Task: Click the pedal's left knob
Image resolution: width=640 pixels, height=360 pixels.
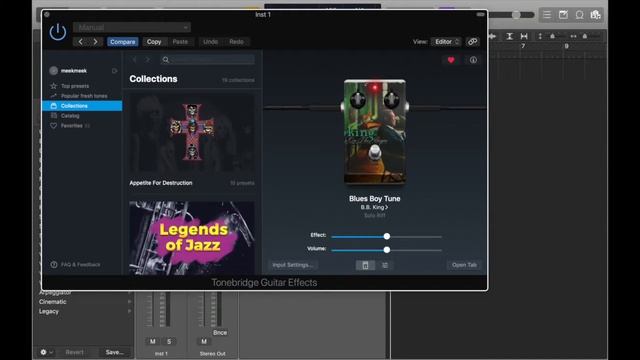Action: pyautogui.click(x=358, y=99)
